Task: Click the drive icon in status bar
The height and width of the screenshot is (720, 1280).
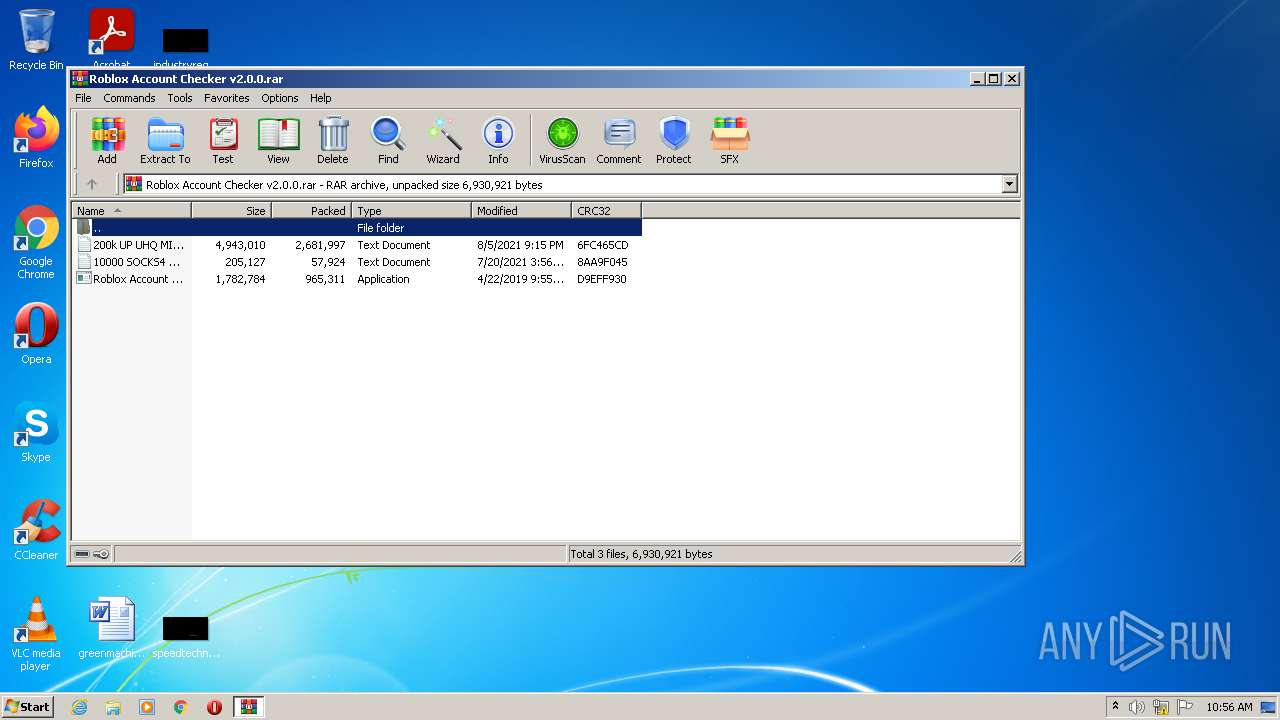Action: 82,554
